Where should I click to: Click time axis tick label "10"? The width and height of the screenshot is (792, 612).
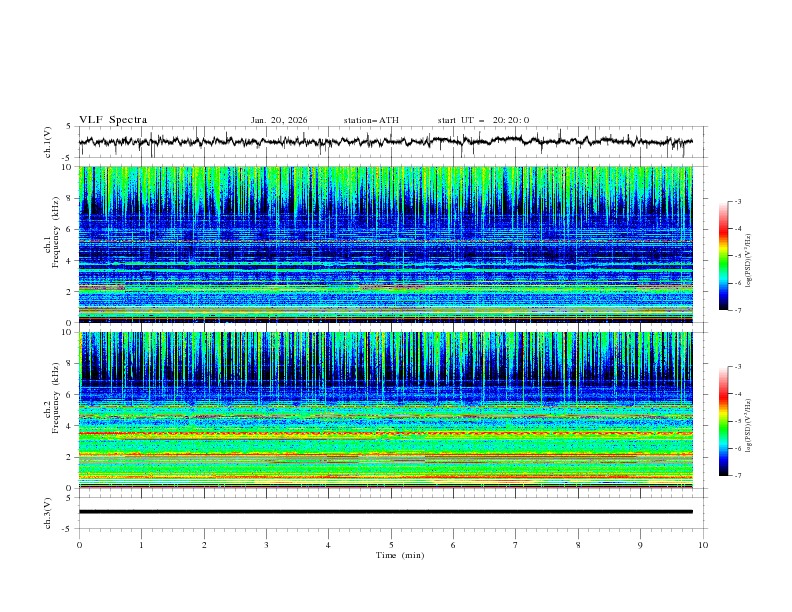point(703,545)
